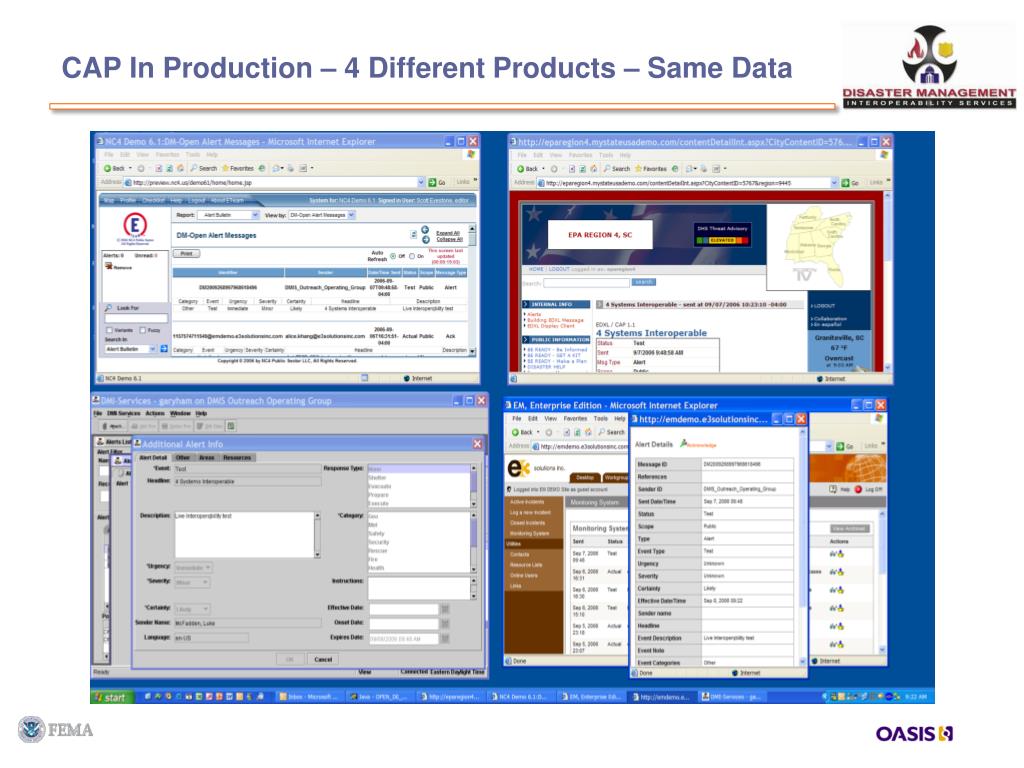Open Report Alert Bulletin dropdown
The image size is (1024, 768).
click(x=229, y=215)
